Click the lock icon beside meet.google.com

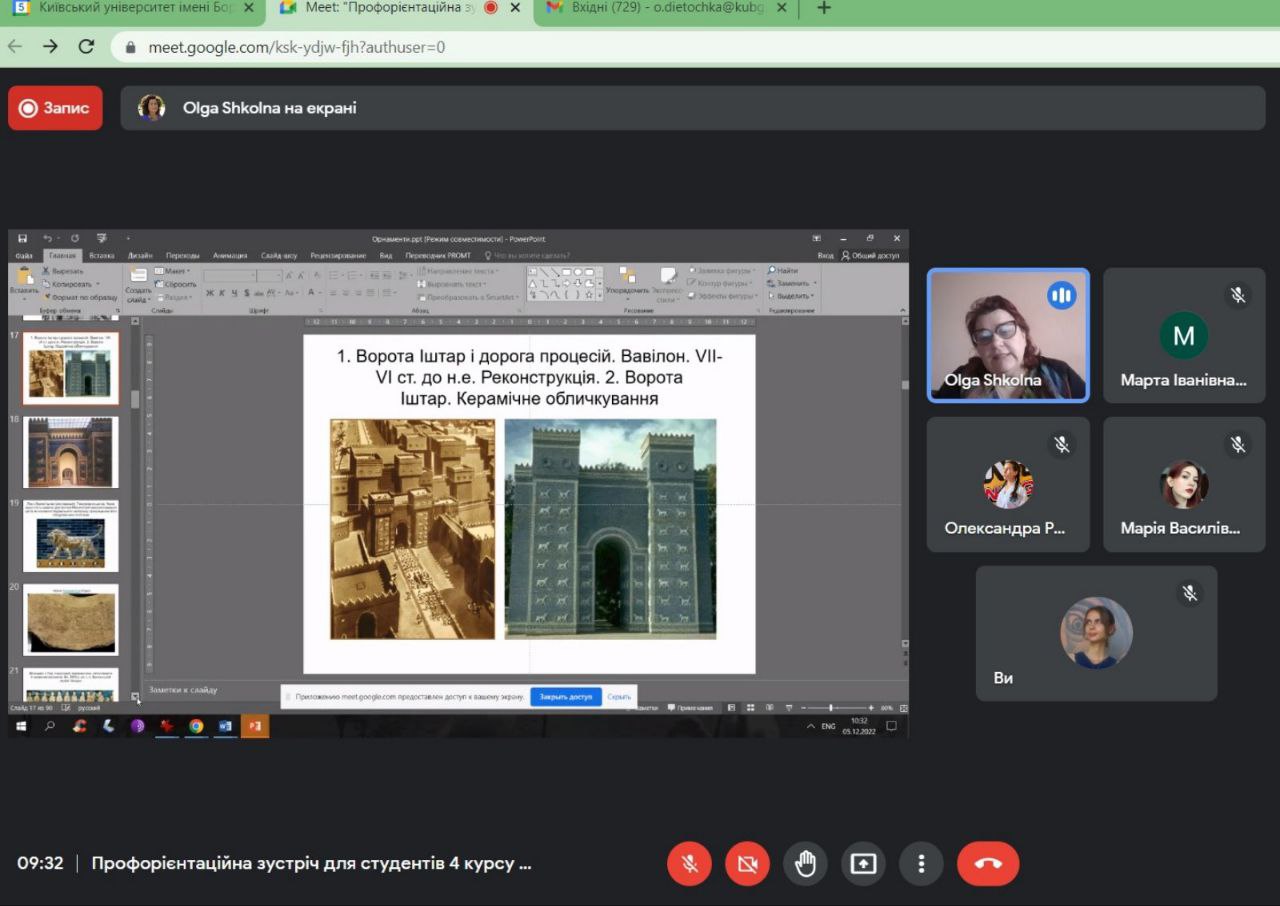coord(130,47)
